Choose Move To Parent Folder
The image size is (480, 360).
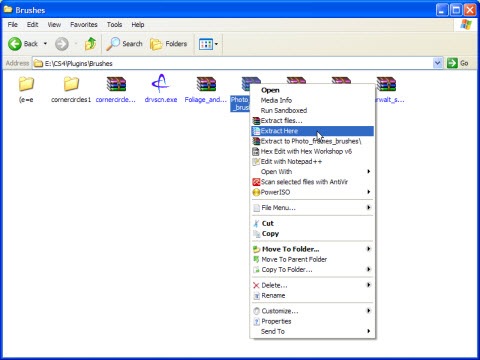coord(312,259)
